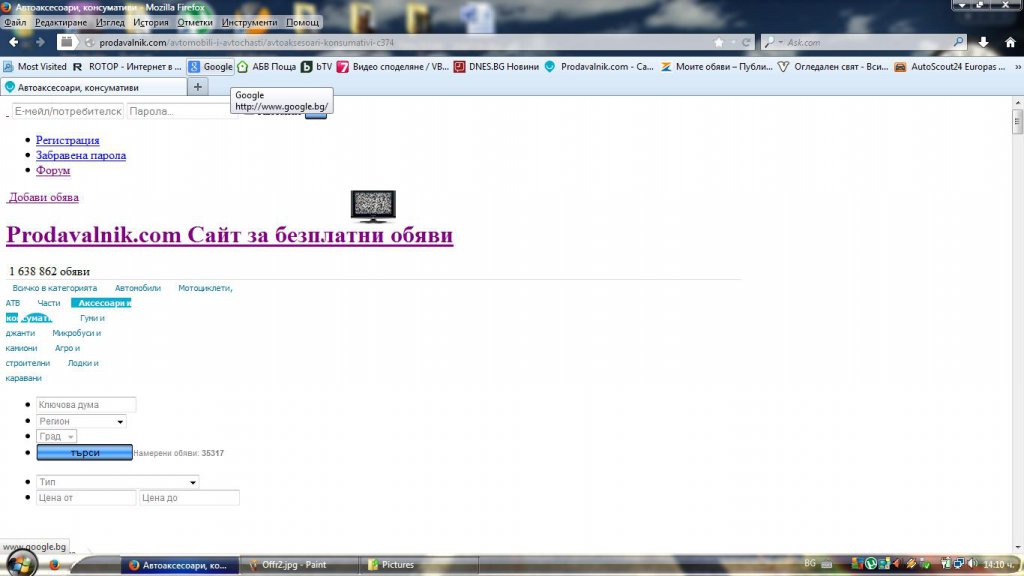Open the История menu
1024x576 pixels.
tap(151, 22)
